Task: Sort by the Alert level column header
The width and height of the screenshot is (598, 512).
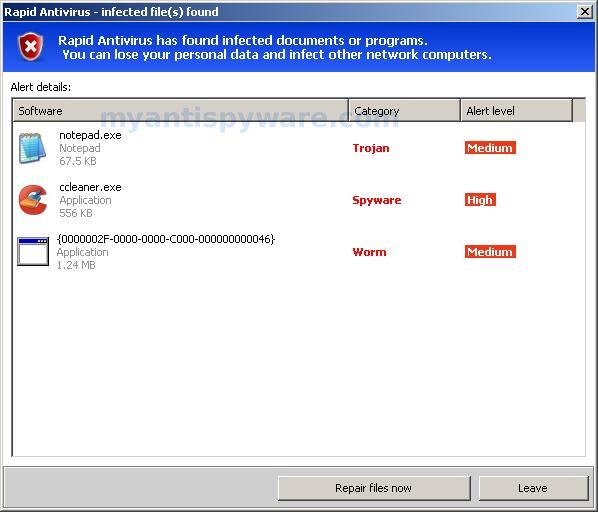Action: point(516,111)
